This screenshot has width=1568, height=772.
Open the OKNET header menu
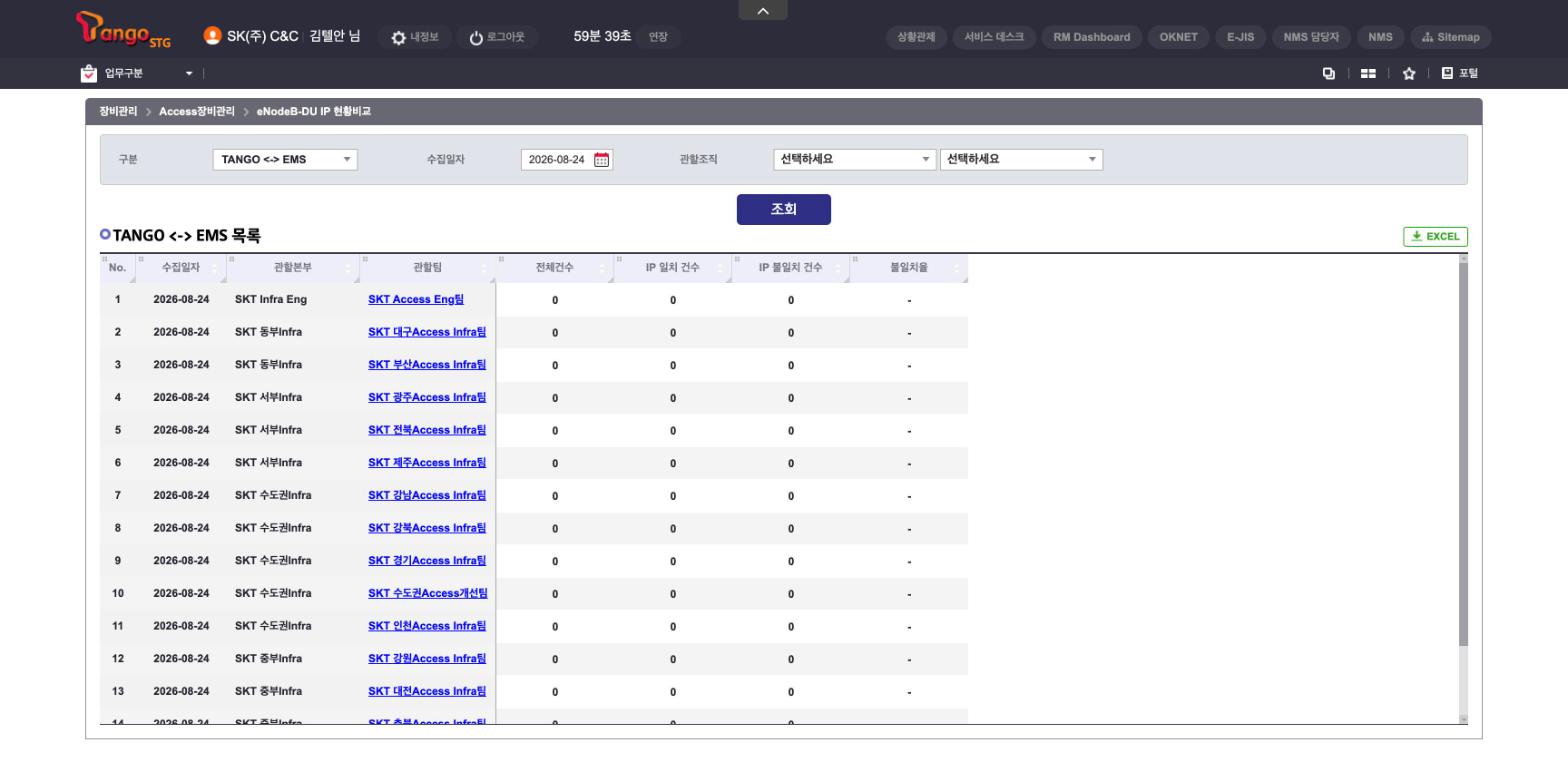pyautogui.click(x=1178, y=37)
